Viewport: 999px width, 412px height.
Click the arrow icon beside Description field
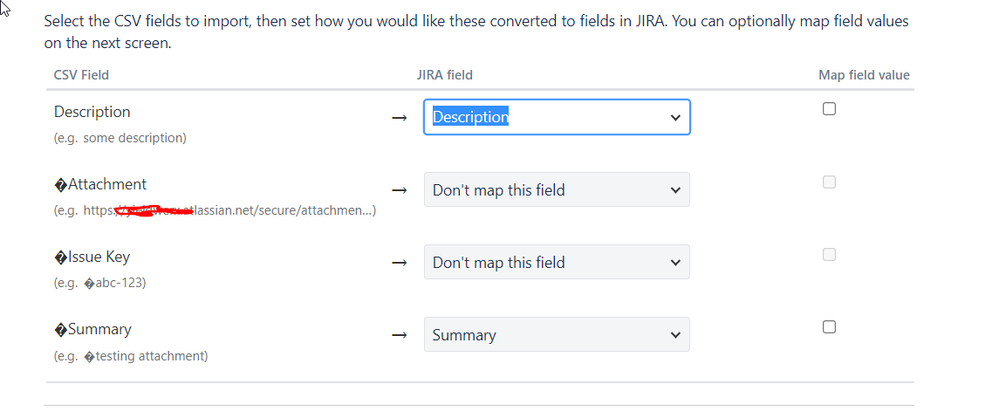tap(399, 117)
